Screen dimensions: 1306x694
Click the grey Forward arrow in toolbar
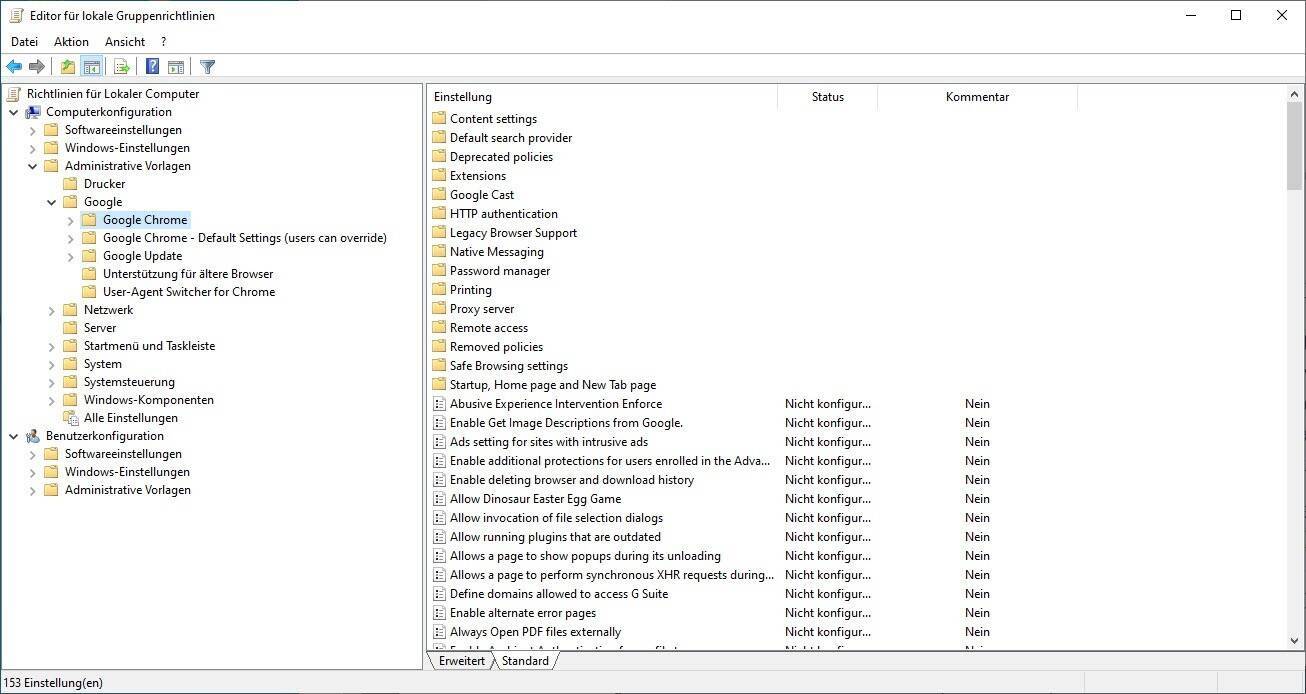point(37,67)
